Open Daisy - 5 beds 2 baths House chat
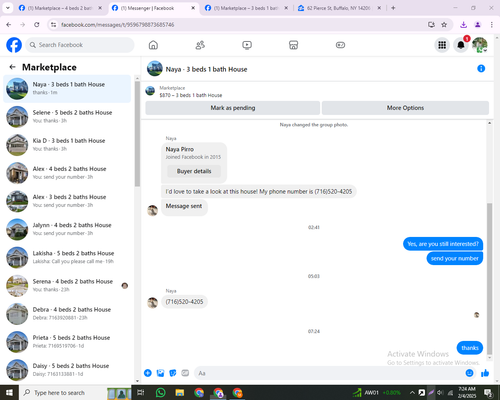 [x=67, y=370]
